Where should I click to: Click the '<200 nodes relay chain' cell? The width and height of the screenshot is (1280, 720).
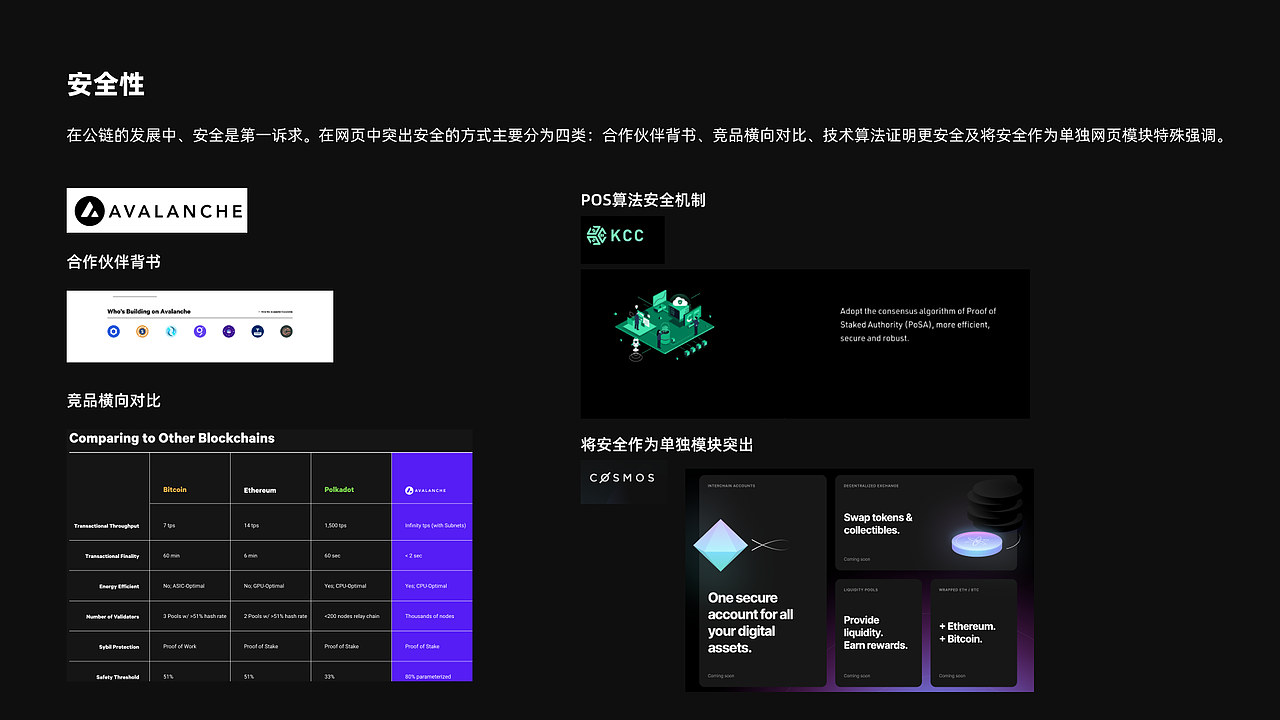coord(352,616)
